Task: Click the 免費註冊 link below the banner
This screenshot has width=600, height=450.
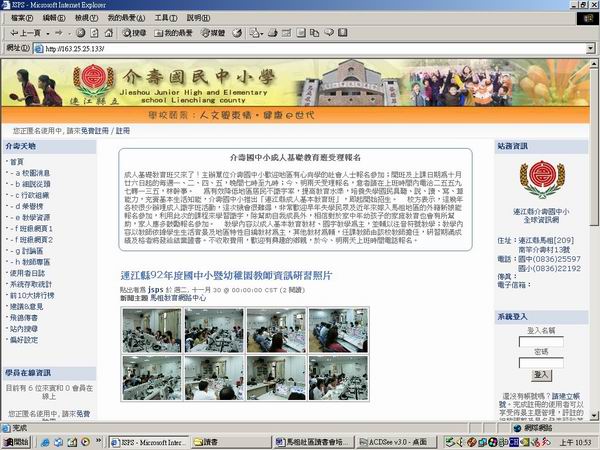Action: [95, 131]
